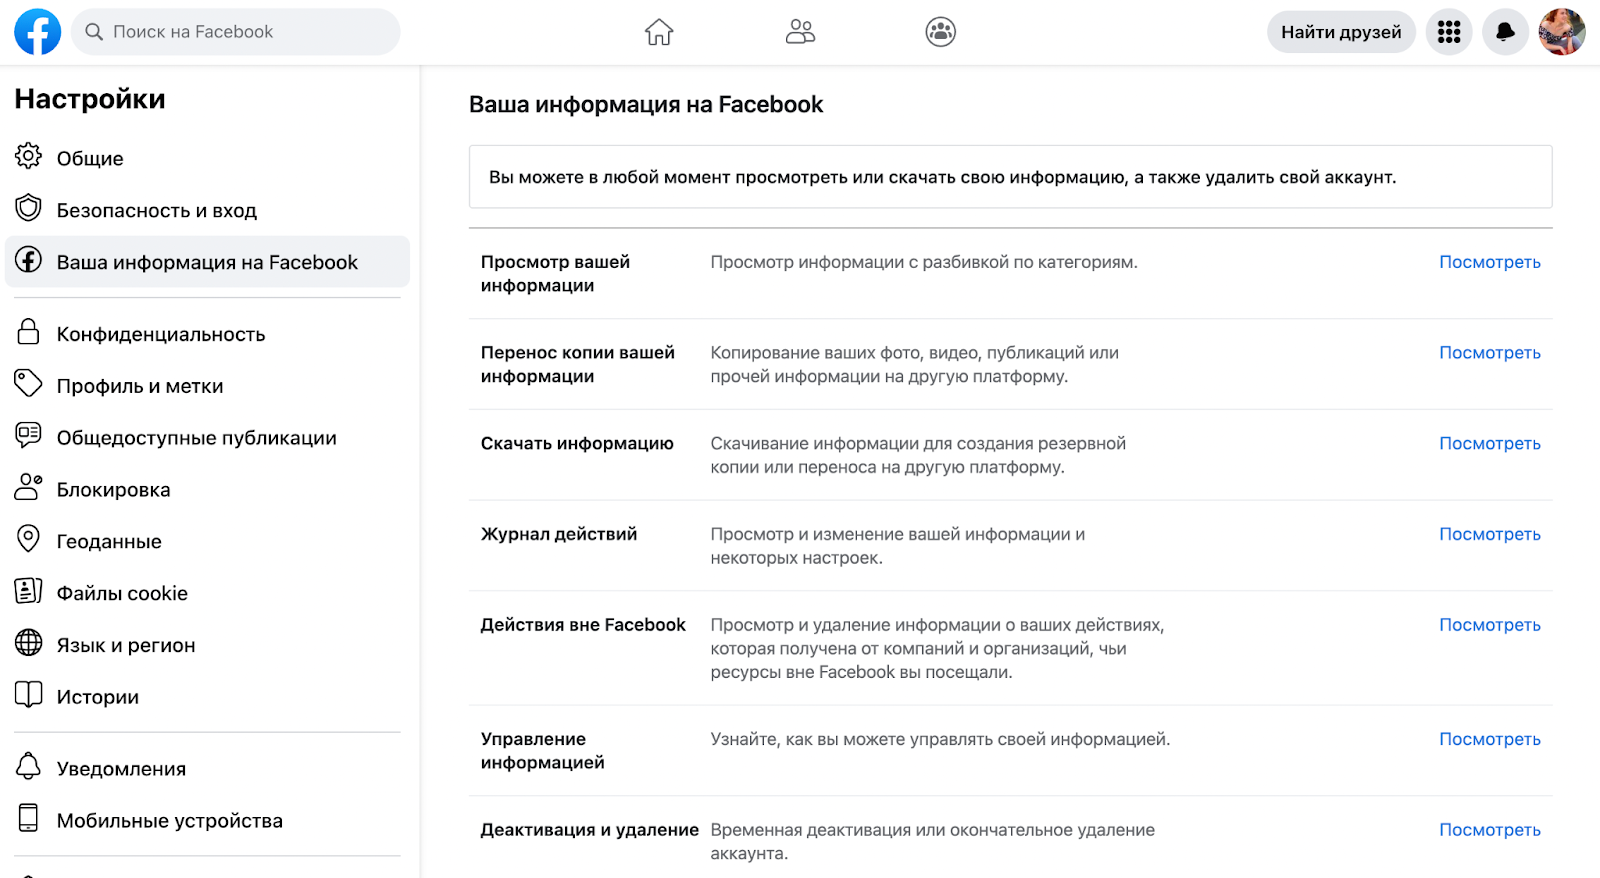1600x878 pixels.
Task: Open Уведомления settings
Action: coord(207,769)
